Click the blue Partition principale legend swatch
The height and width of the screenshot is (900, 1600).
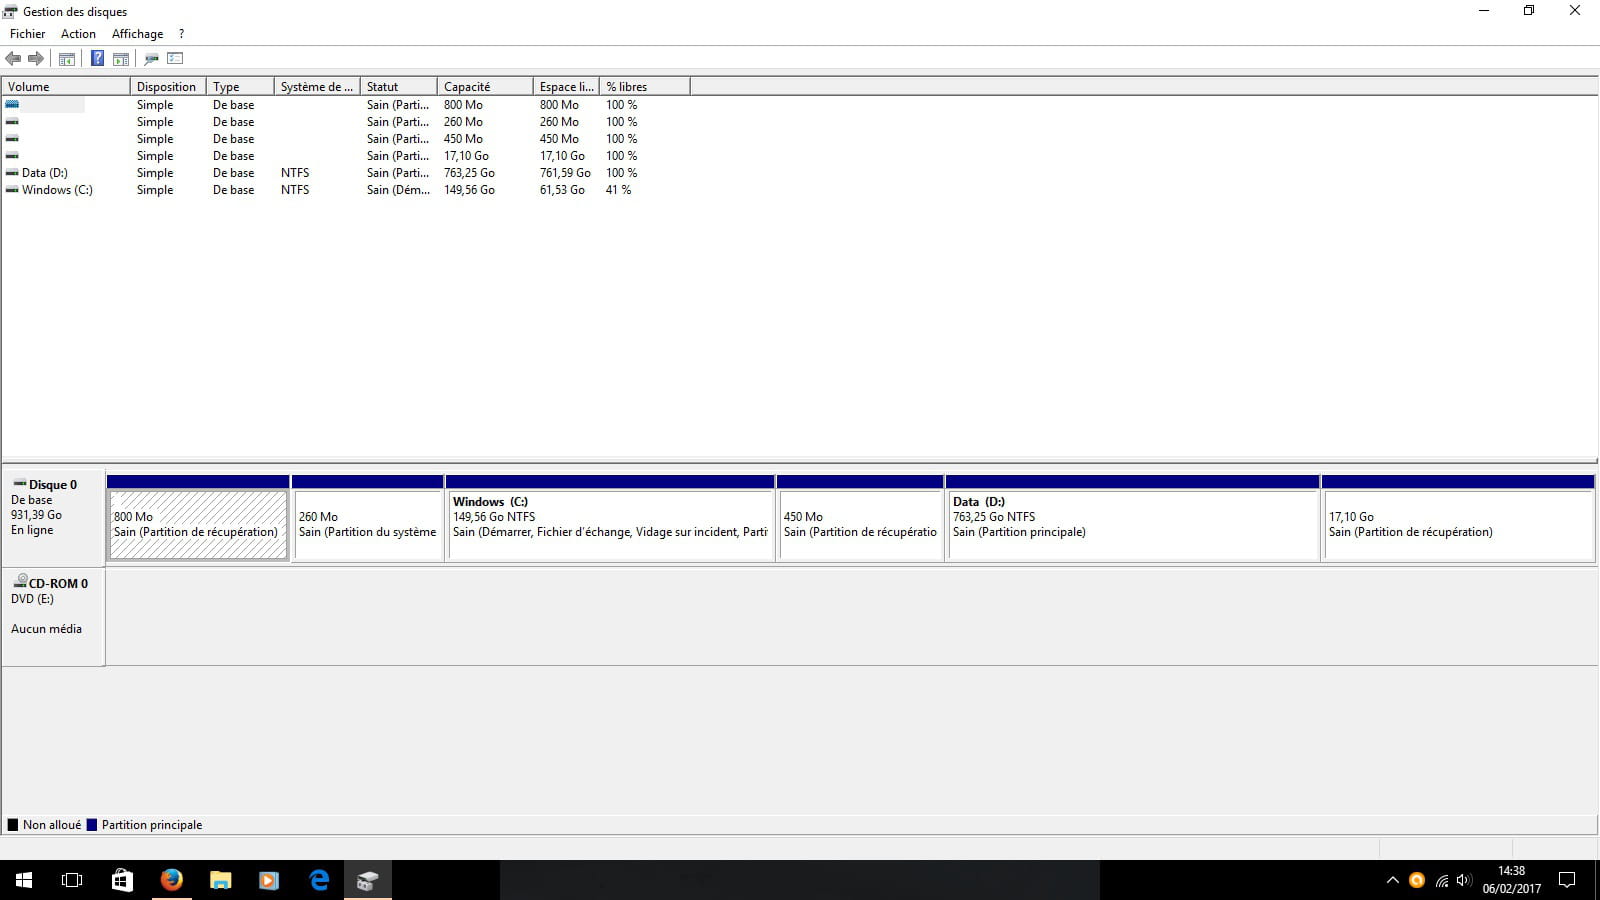pos(92,825)
